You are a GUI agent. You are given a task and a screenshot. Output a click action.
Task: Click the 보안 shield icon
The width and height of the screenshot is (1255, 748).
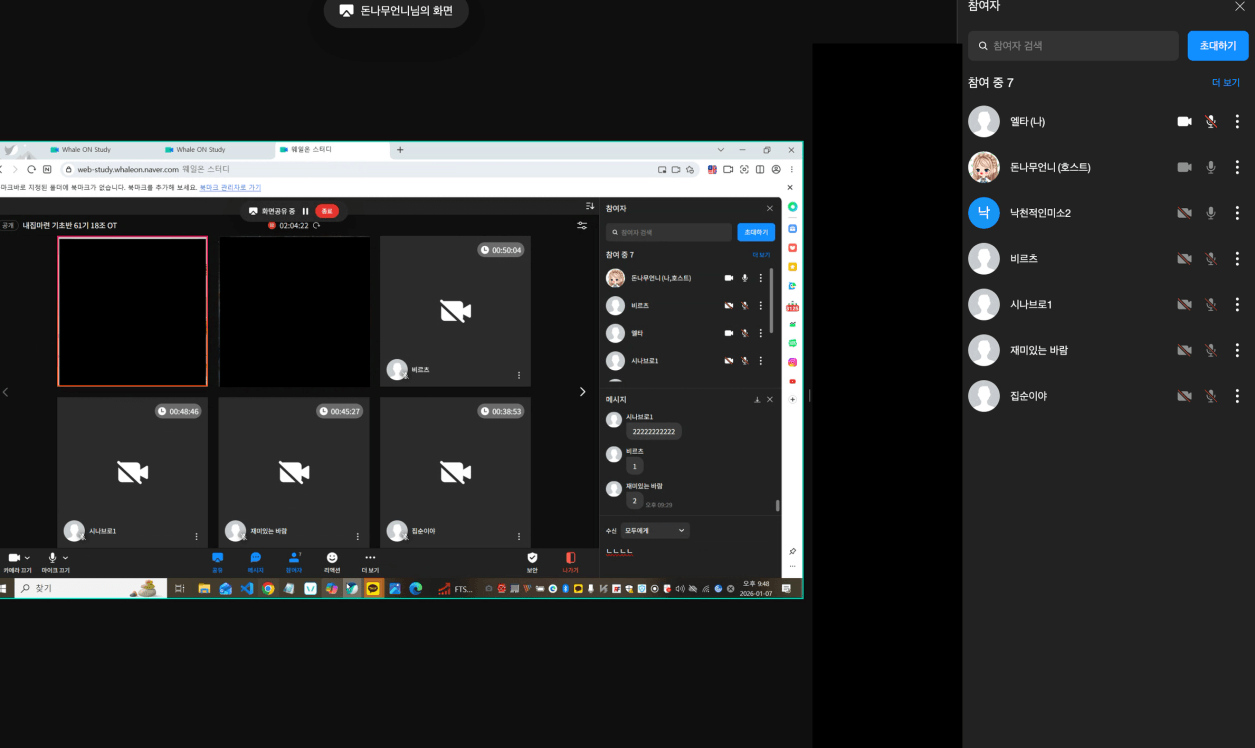532,558
